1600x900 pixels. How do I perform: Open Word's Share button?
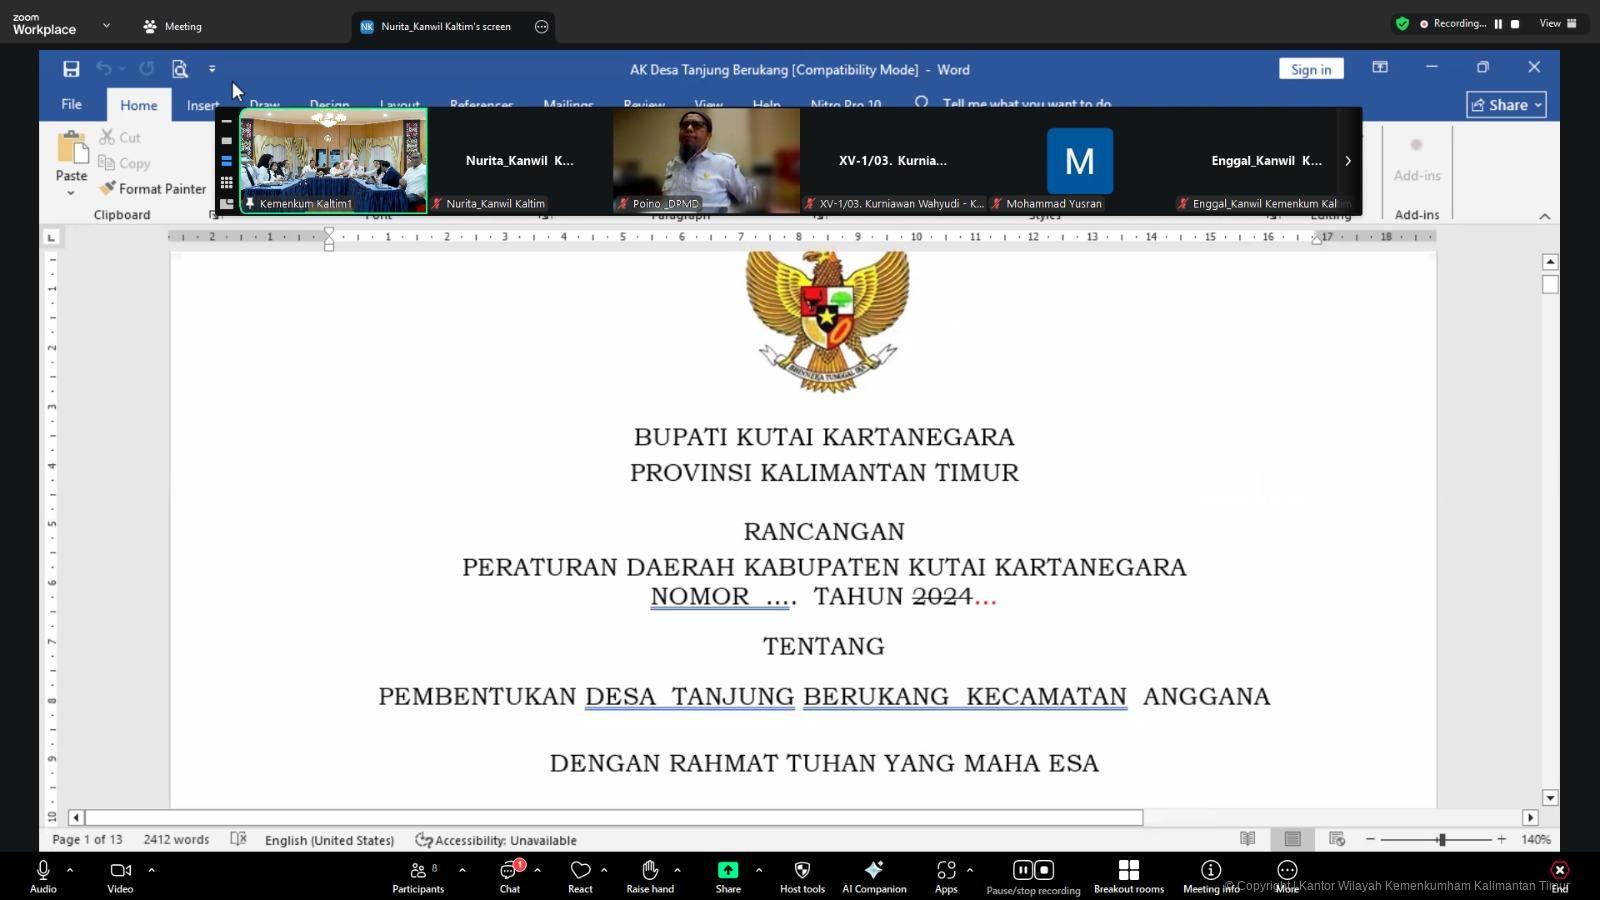pos(1505,104)
